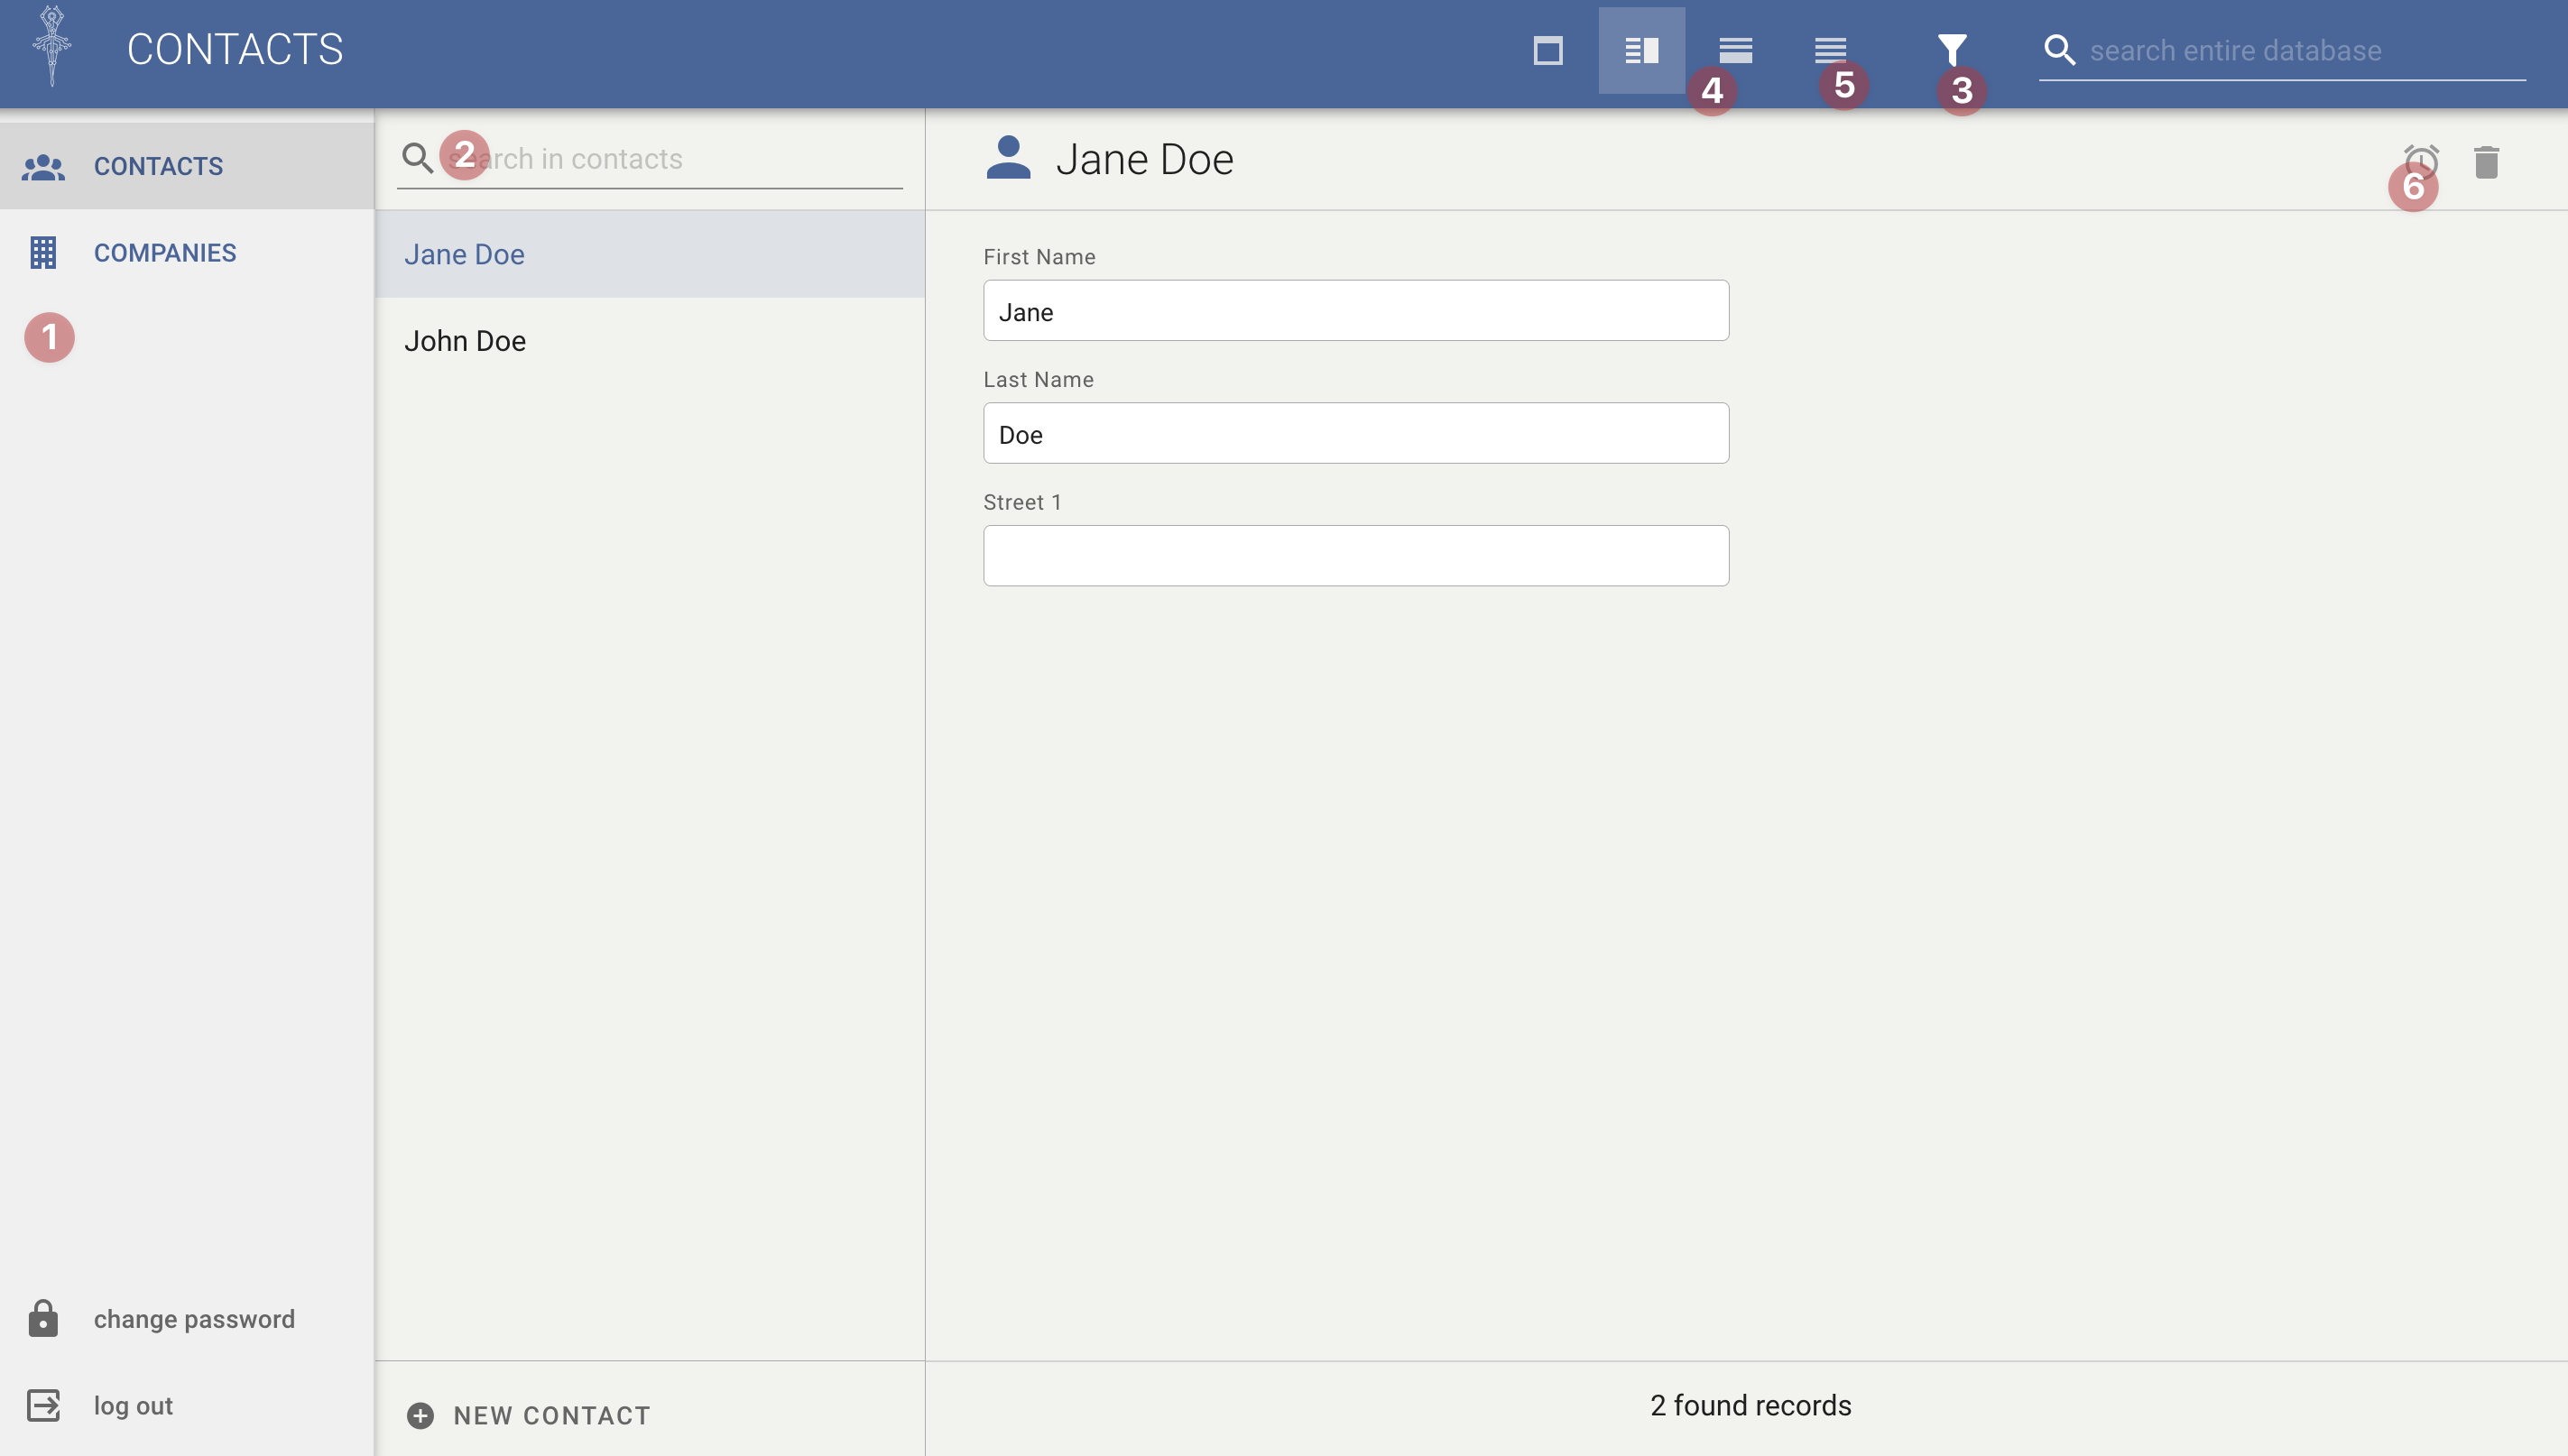Viewport: 2568px width, 1456px height.
Task: Switch to the compact table view icon
Action: click(1830, 50)
